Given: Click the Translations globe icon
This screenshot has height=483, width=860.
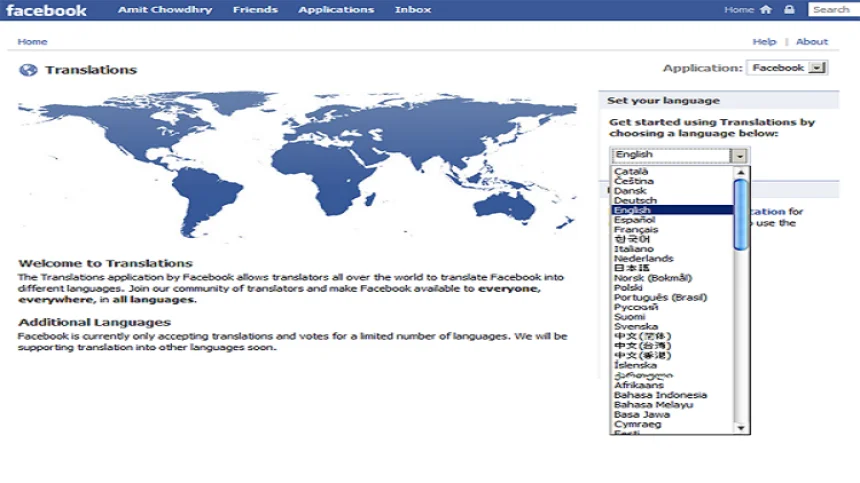Looking at the screenshot, I should [28, 70].
